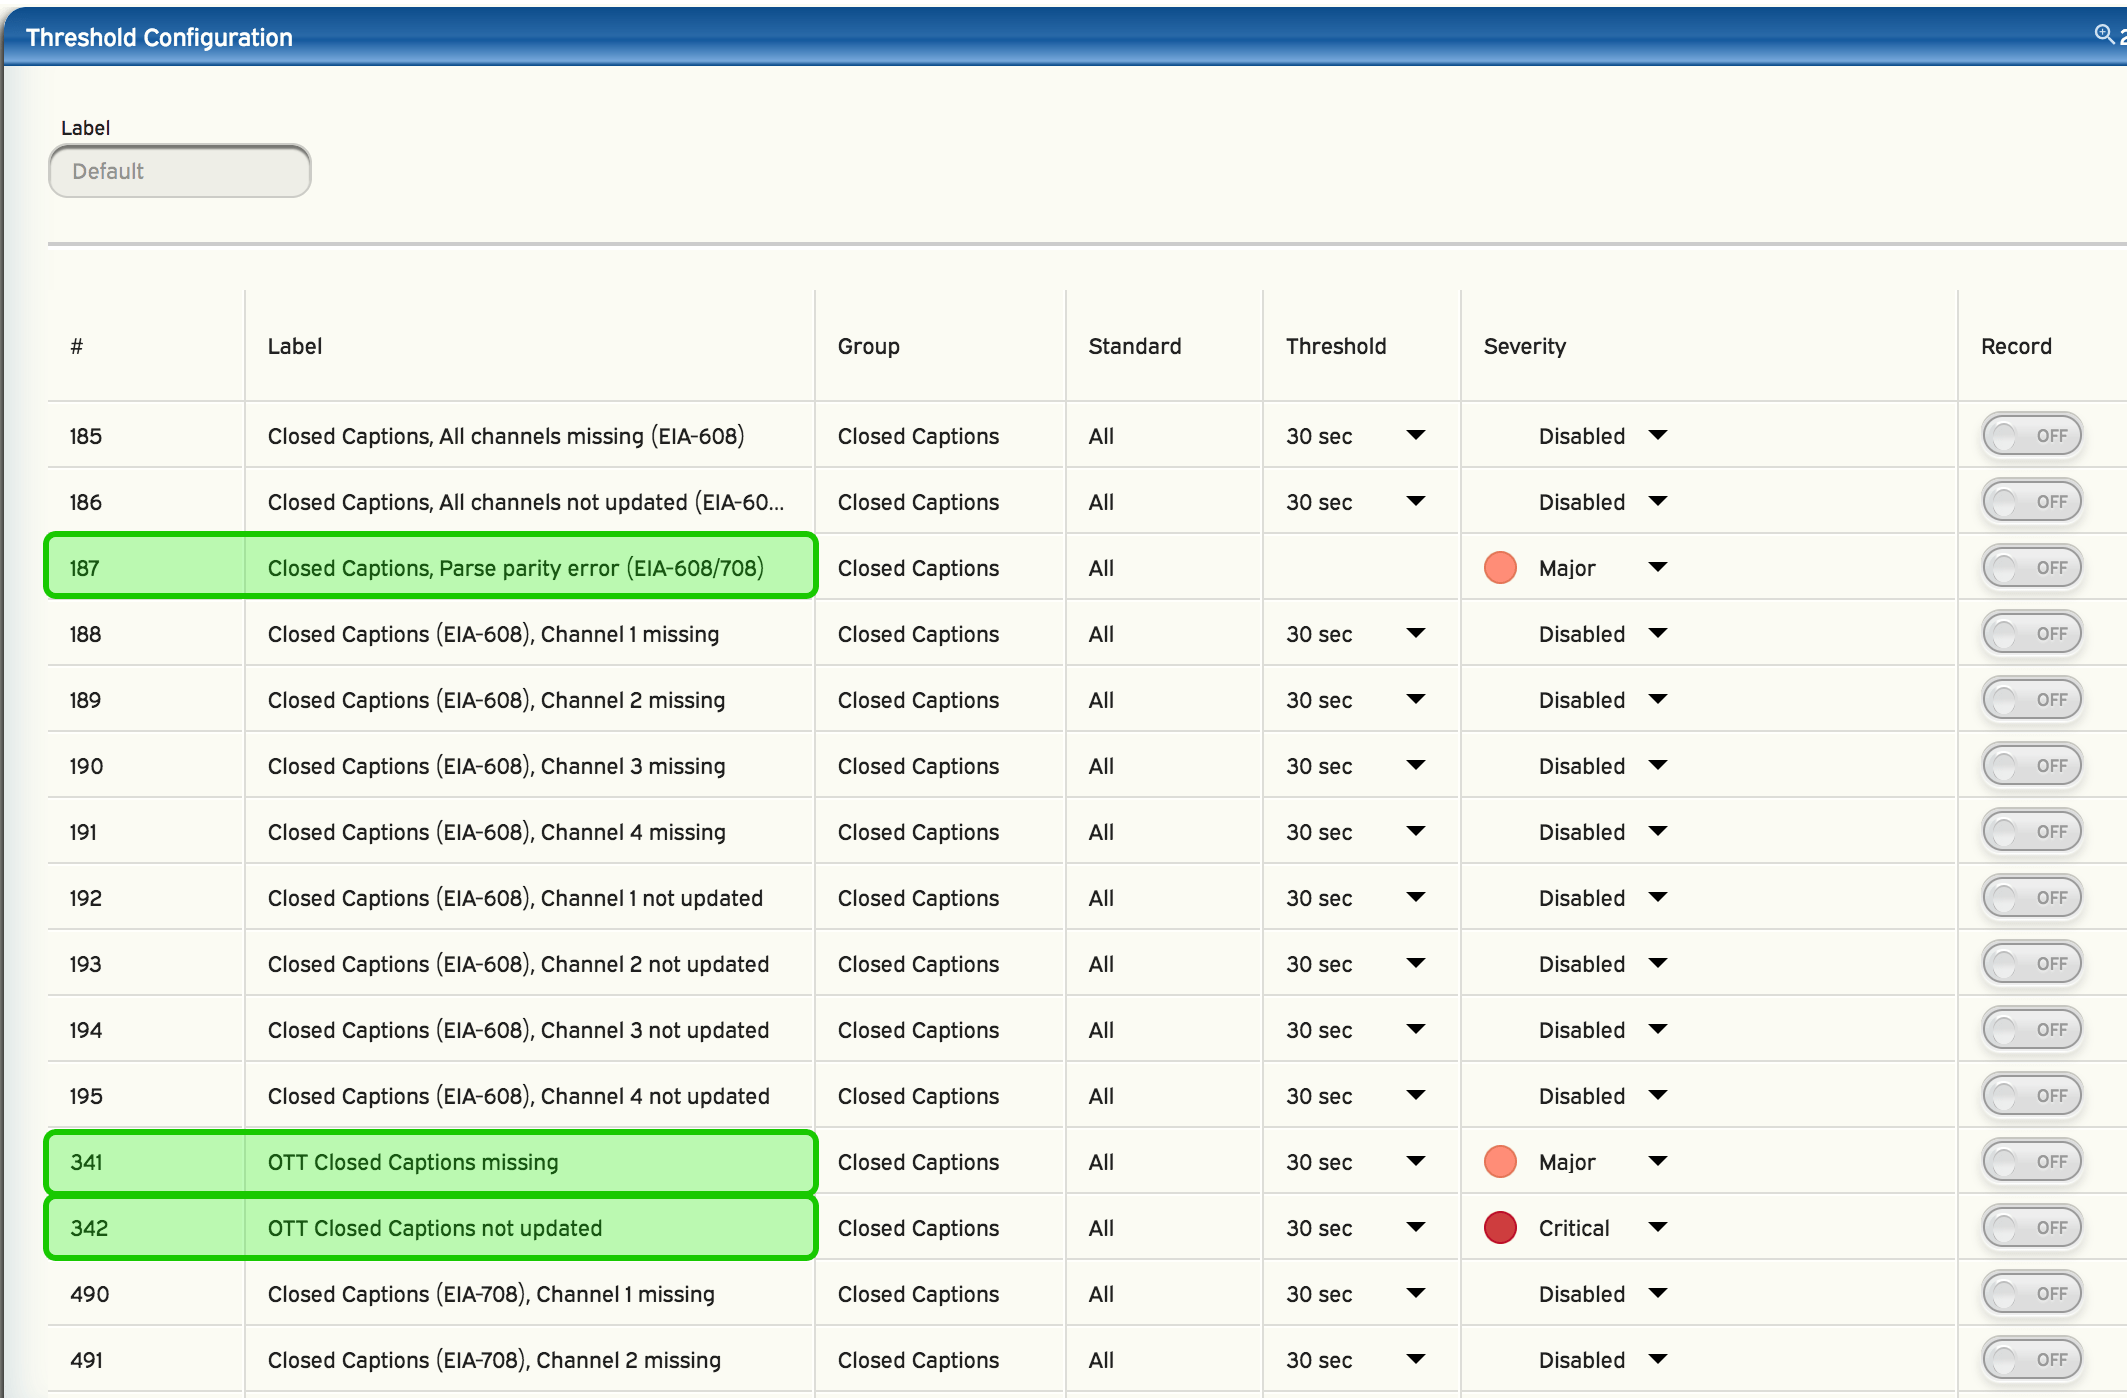Toggle the Record switch for row 342
Image resolution: width=2127 pixels, height=1398 pixels.
click(2032, 1228)
